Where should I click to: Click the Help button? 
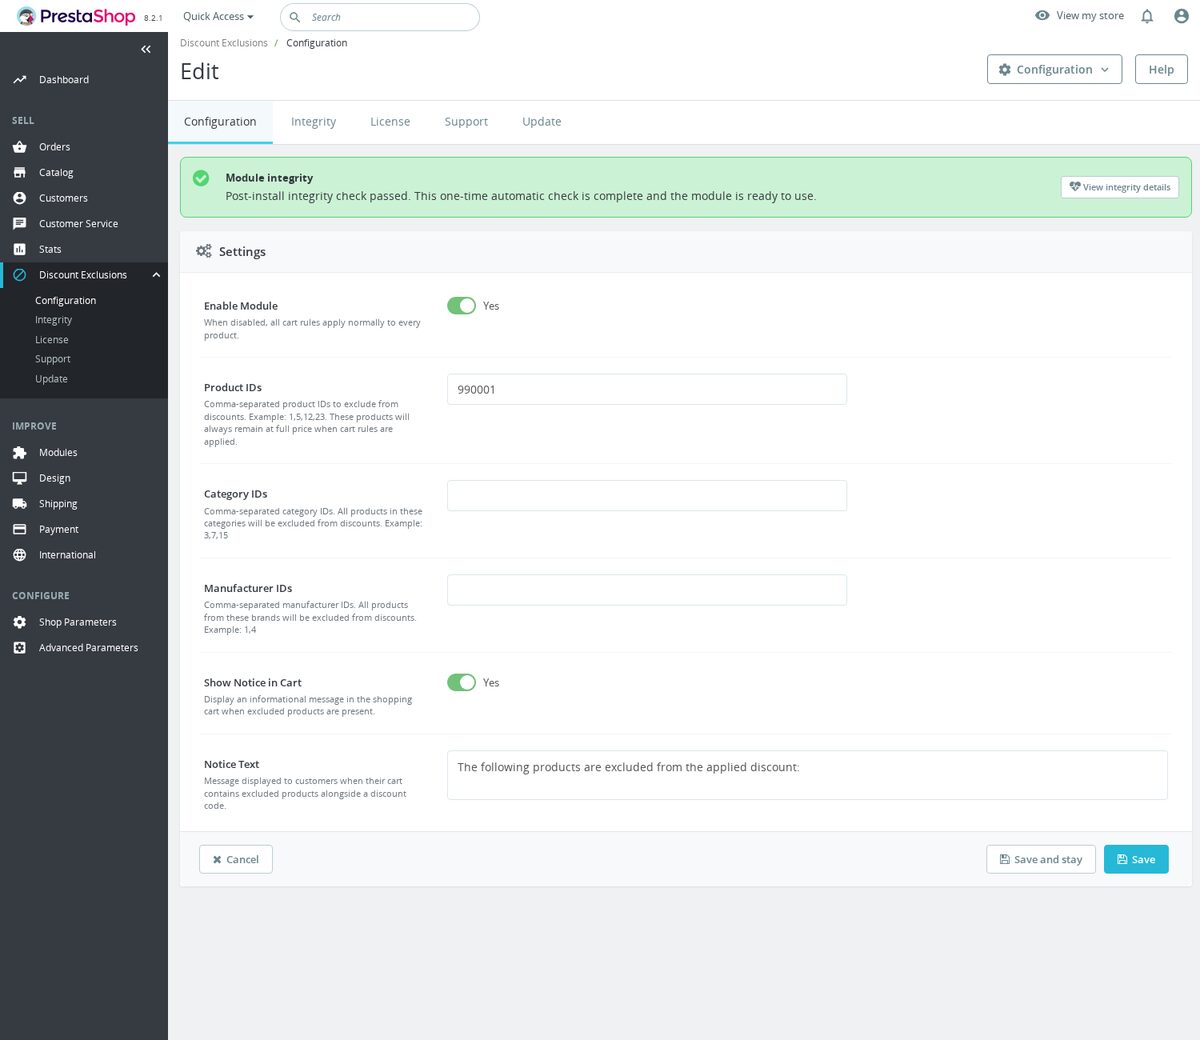(x=1161, y=69)
